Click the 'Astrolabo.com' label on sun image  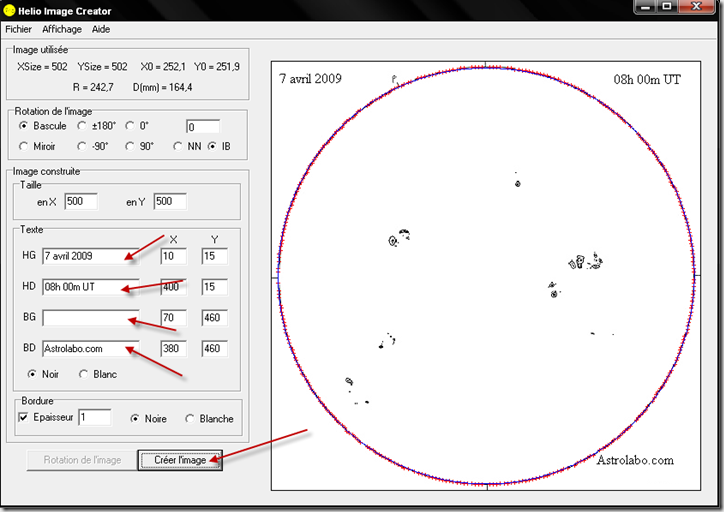635,460
